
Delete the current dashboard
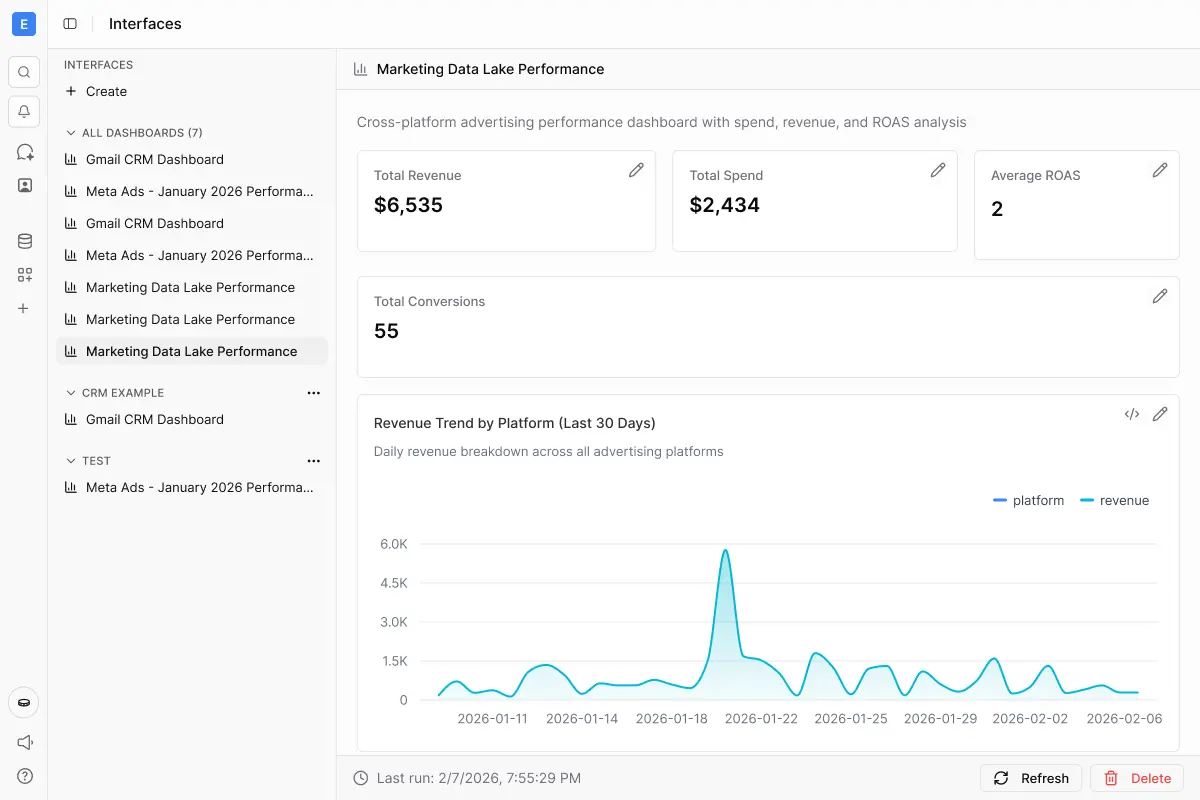click(1137, 777)
